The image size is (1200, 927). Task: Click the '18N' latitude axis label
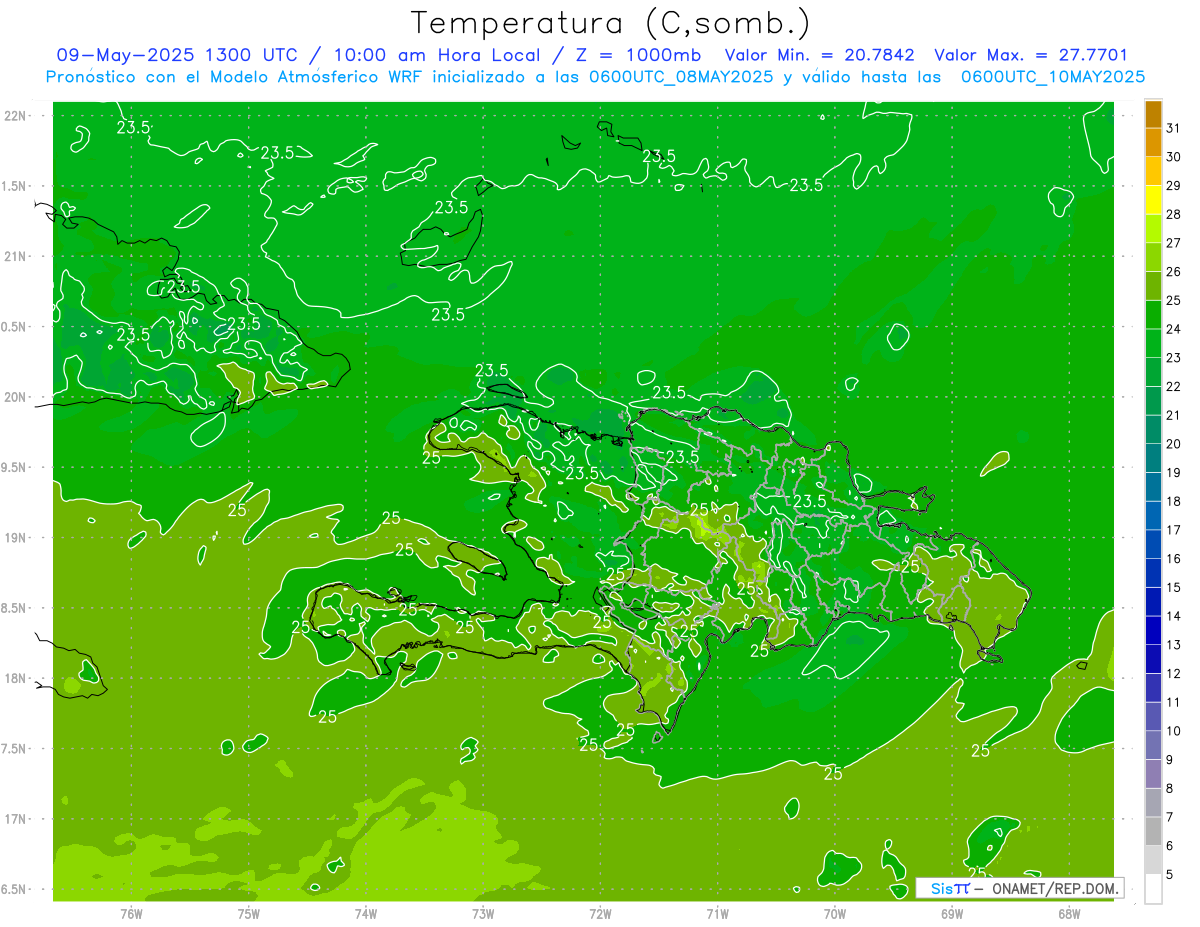pyautogui.click(x=16, y=679)
